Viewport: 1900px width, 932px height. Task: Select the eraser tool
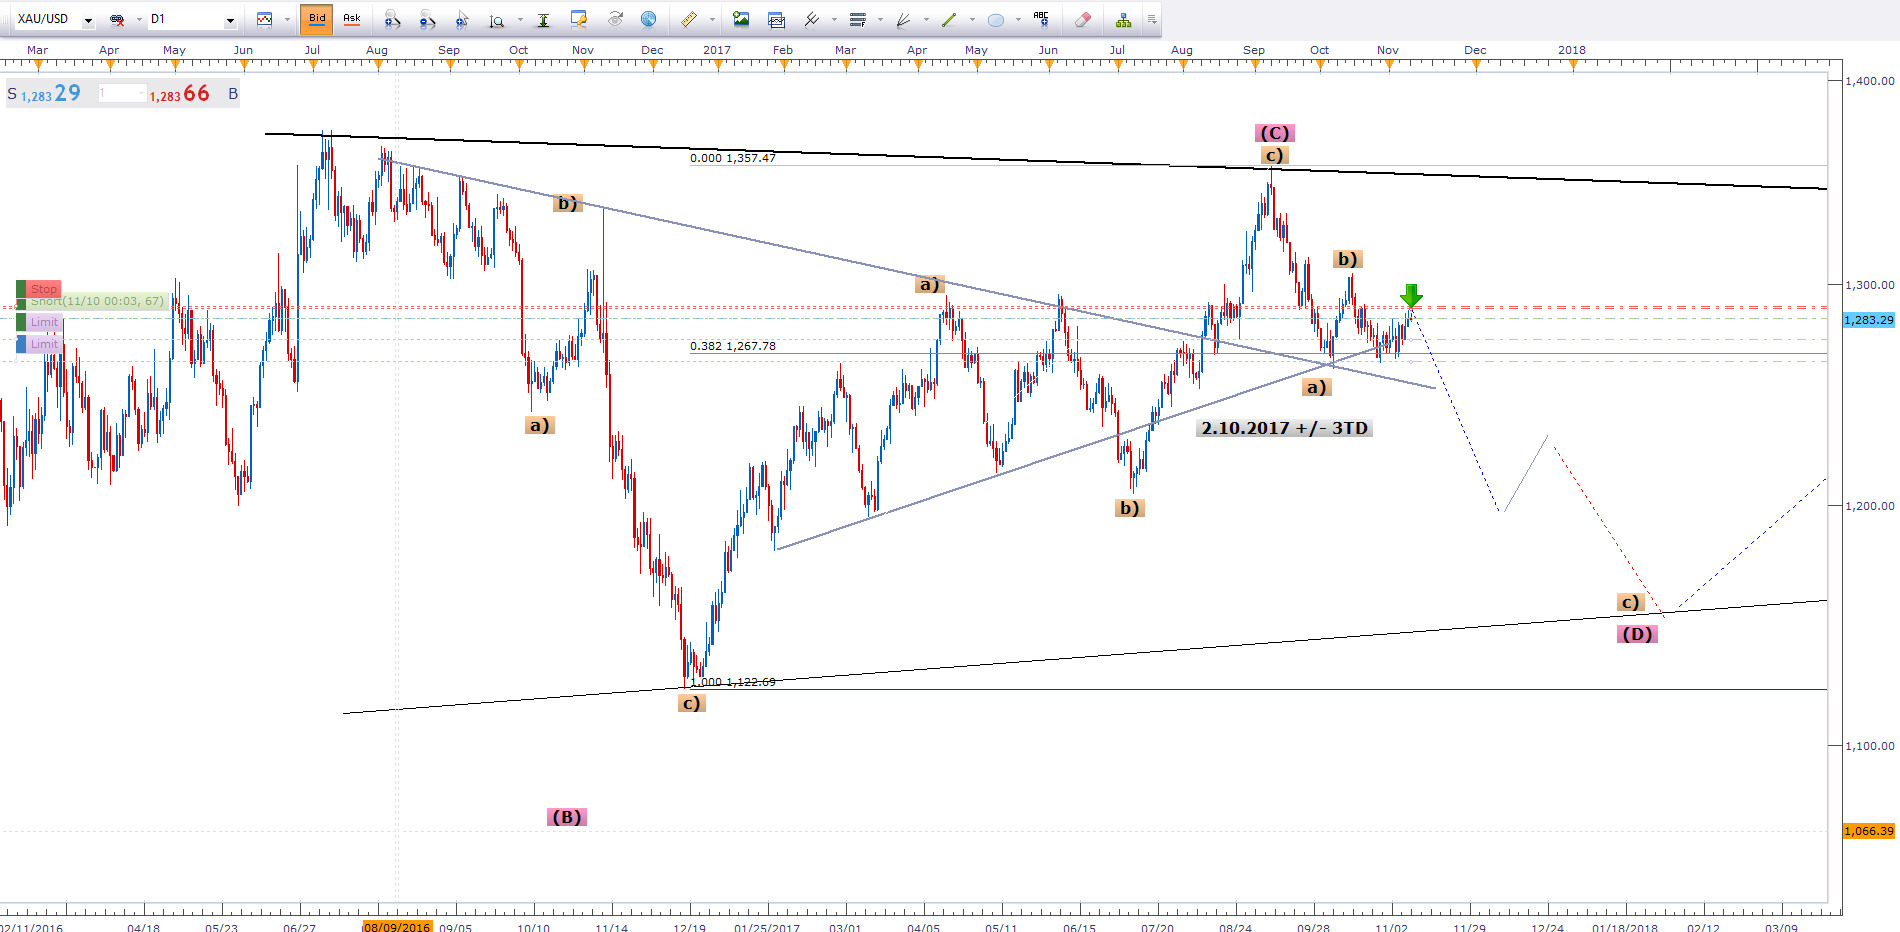click(x=1082, y=19)
